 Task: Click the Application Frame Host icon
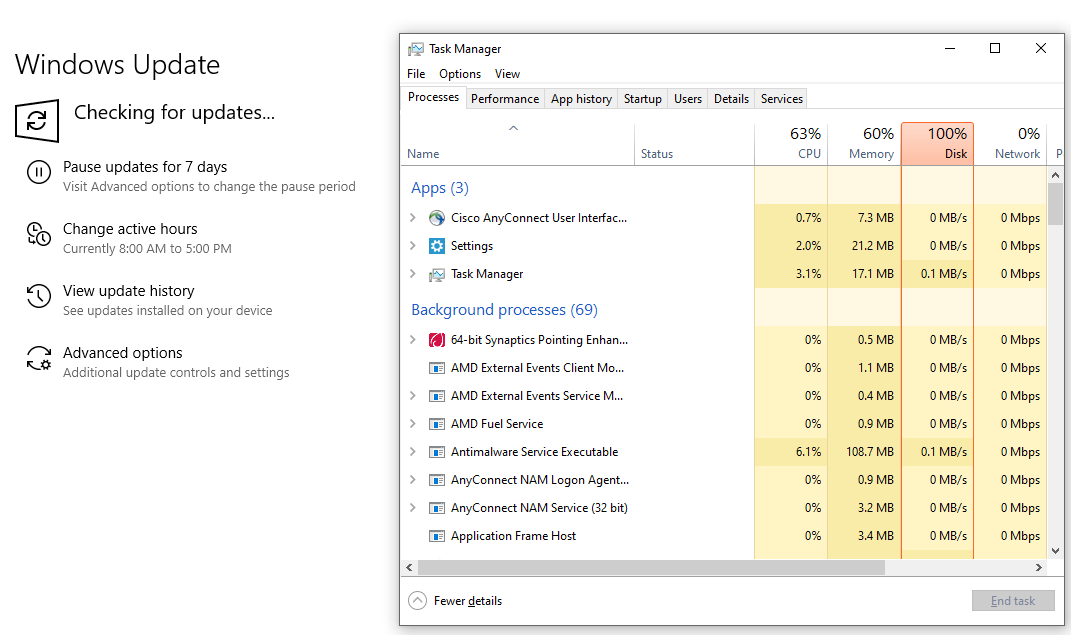436,536
